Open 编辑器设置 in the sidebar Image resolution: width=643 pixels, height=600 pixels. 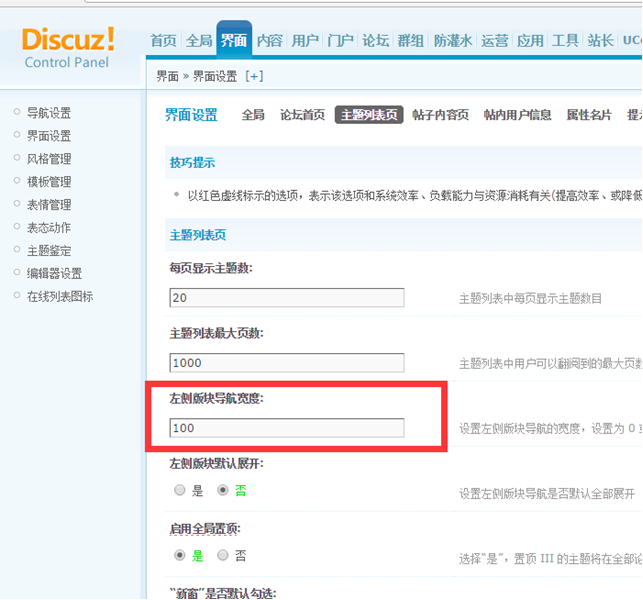coord(55,274)
